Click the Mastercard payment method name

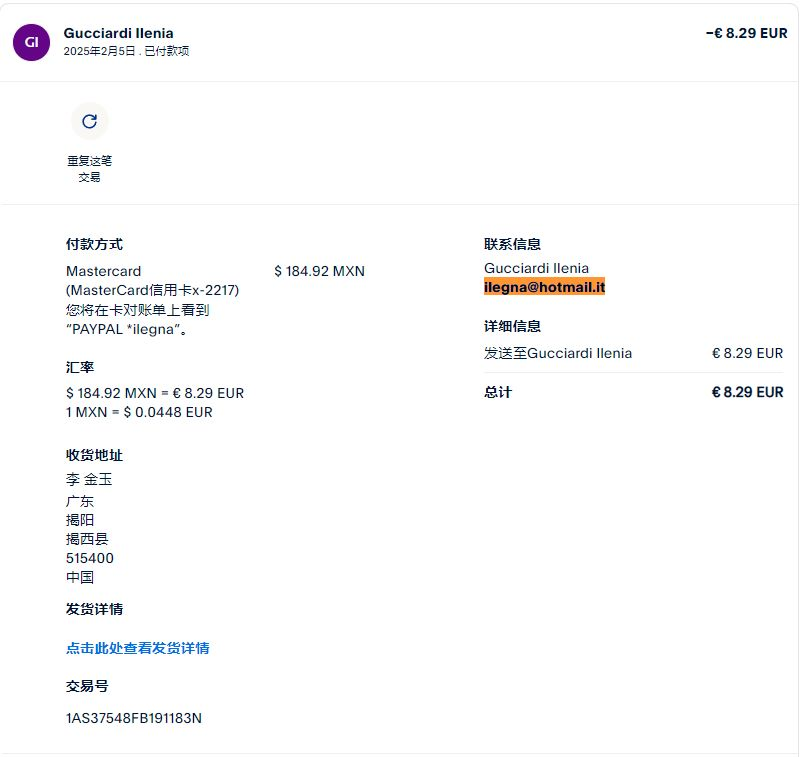click(103, 271)
